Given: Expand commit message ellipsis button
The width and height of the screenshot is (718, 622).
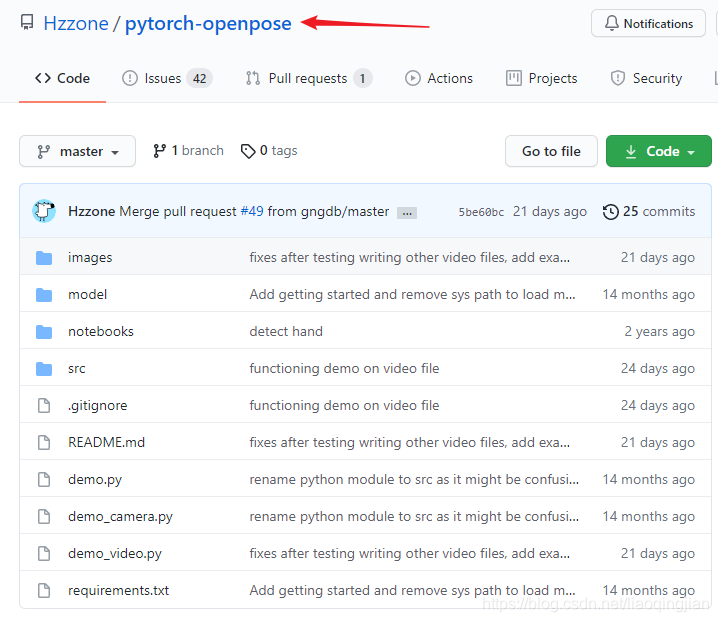Looking at the screenshot, I should tap(407, 213).
